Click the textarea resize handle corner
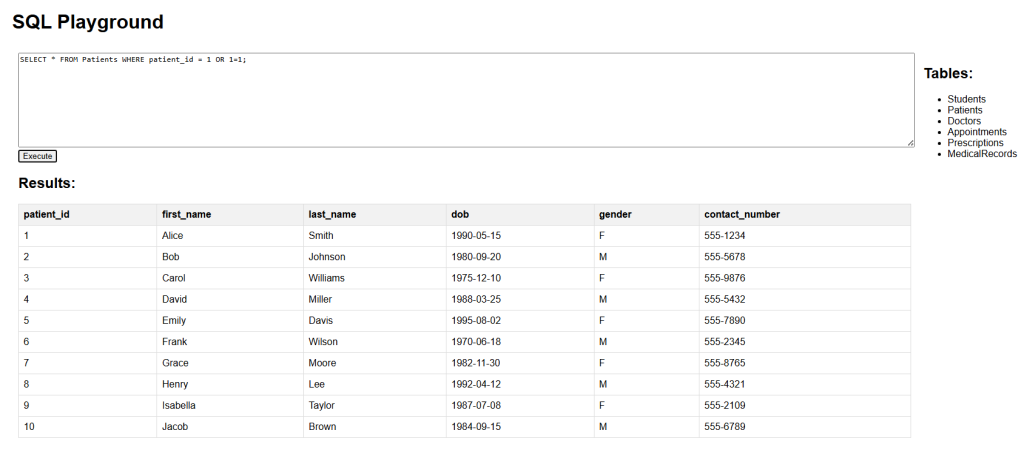Viewport: 1024px width, 450px height. pyautogui.click(x=910, y=142)
